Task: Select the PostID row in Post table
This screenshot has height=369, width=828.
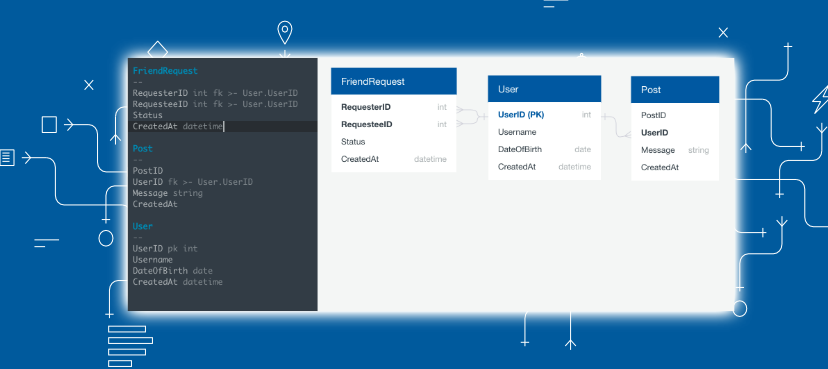Action: [675, 115]
